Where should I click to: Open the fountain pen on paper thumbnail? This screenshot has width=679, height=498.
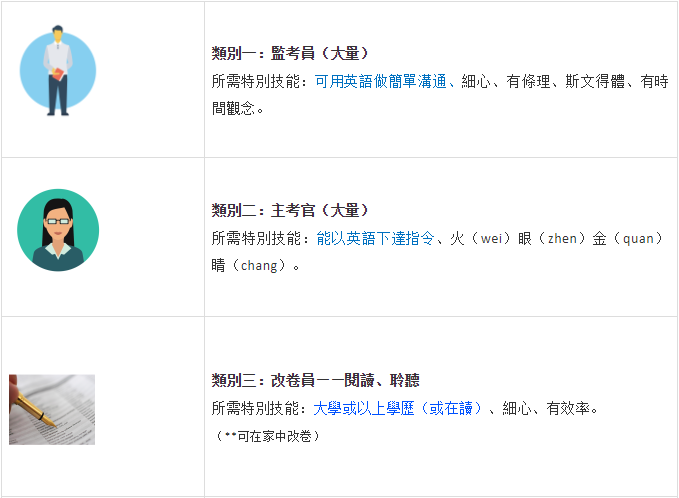(52, 410)
